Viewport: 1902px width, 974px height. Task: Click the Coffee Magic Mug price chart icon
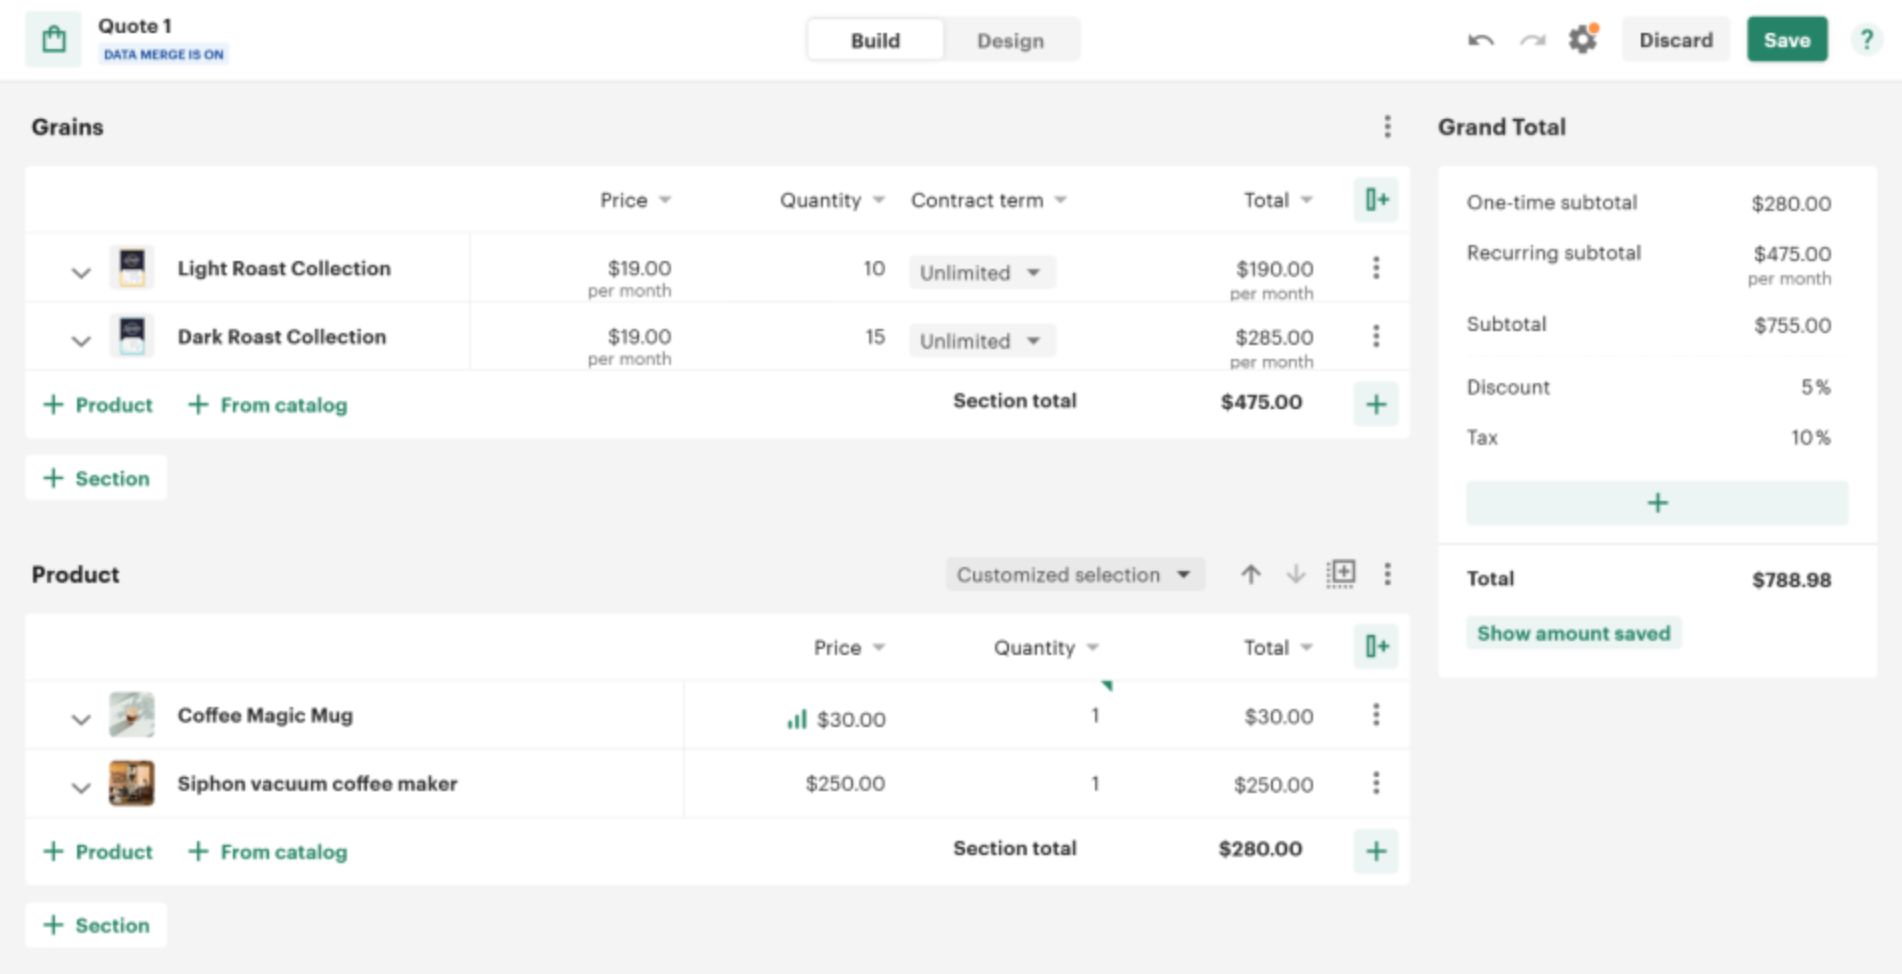(796, 719)
